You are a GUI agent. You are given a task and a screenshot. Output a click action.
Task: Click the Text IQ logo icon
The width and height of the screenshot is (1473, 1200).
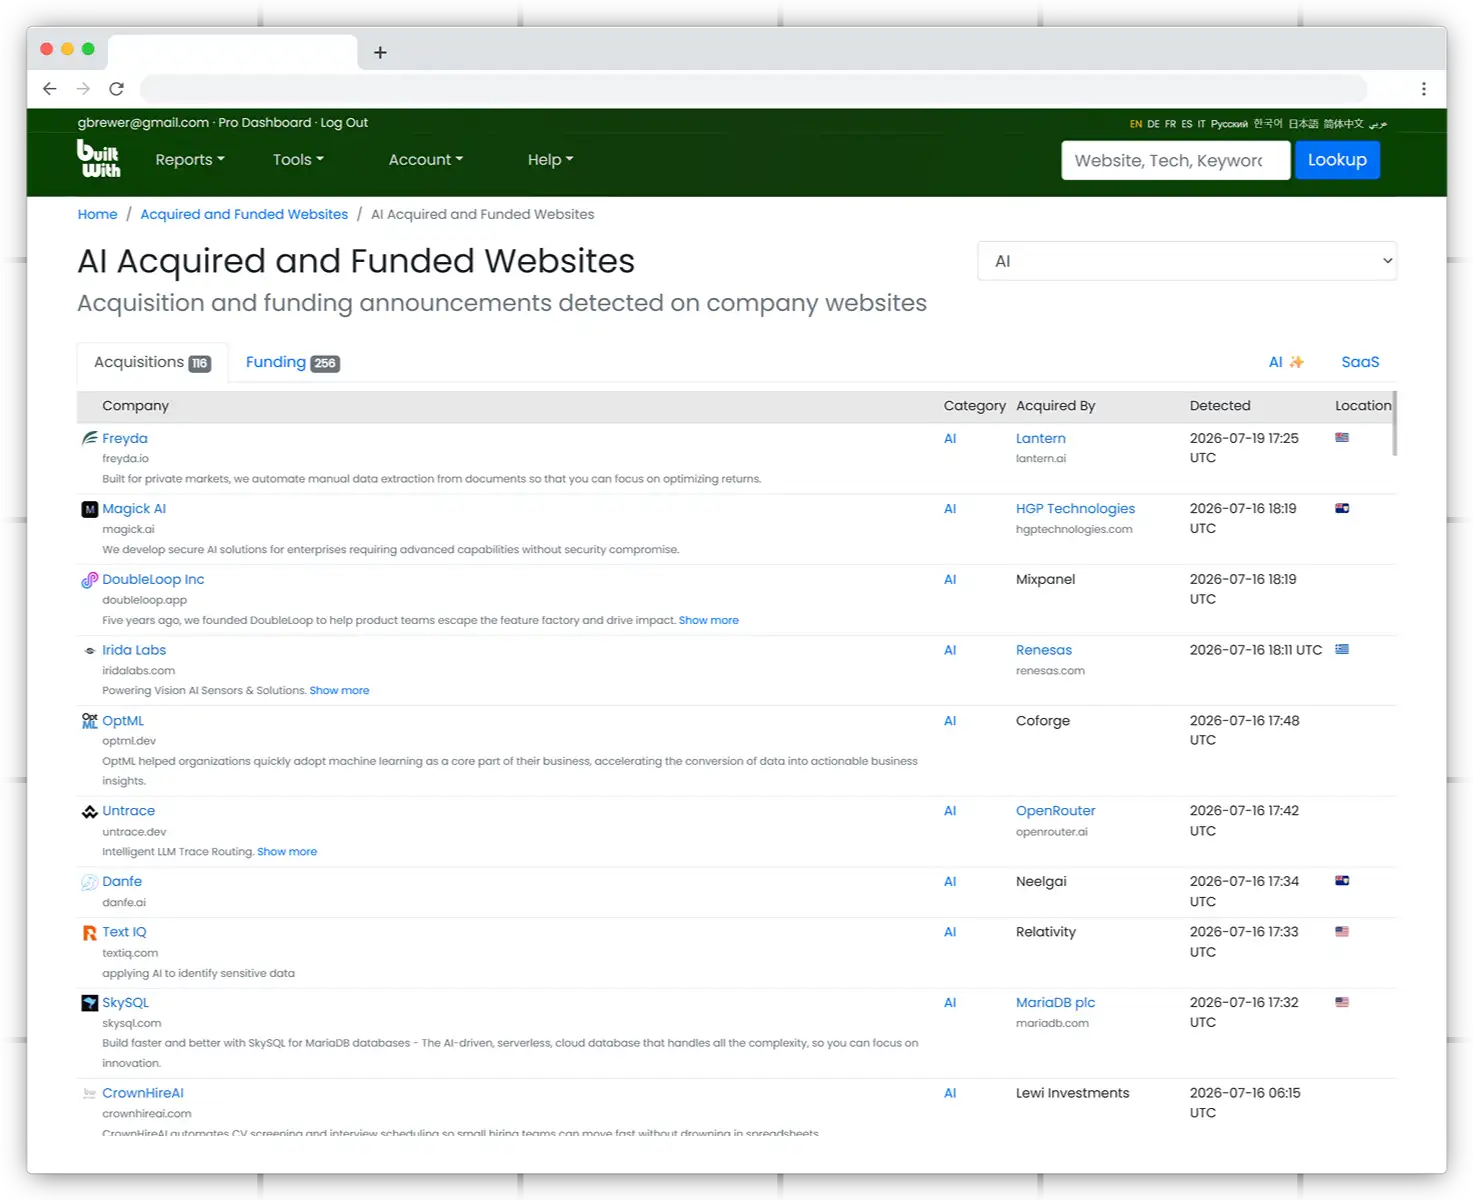(89, 932)
